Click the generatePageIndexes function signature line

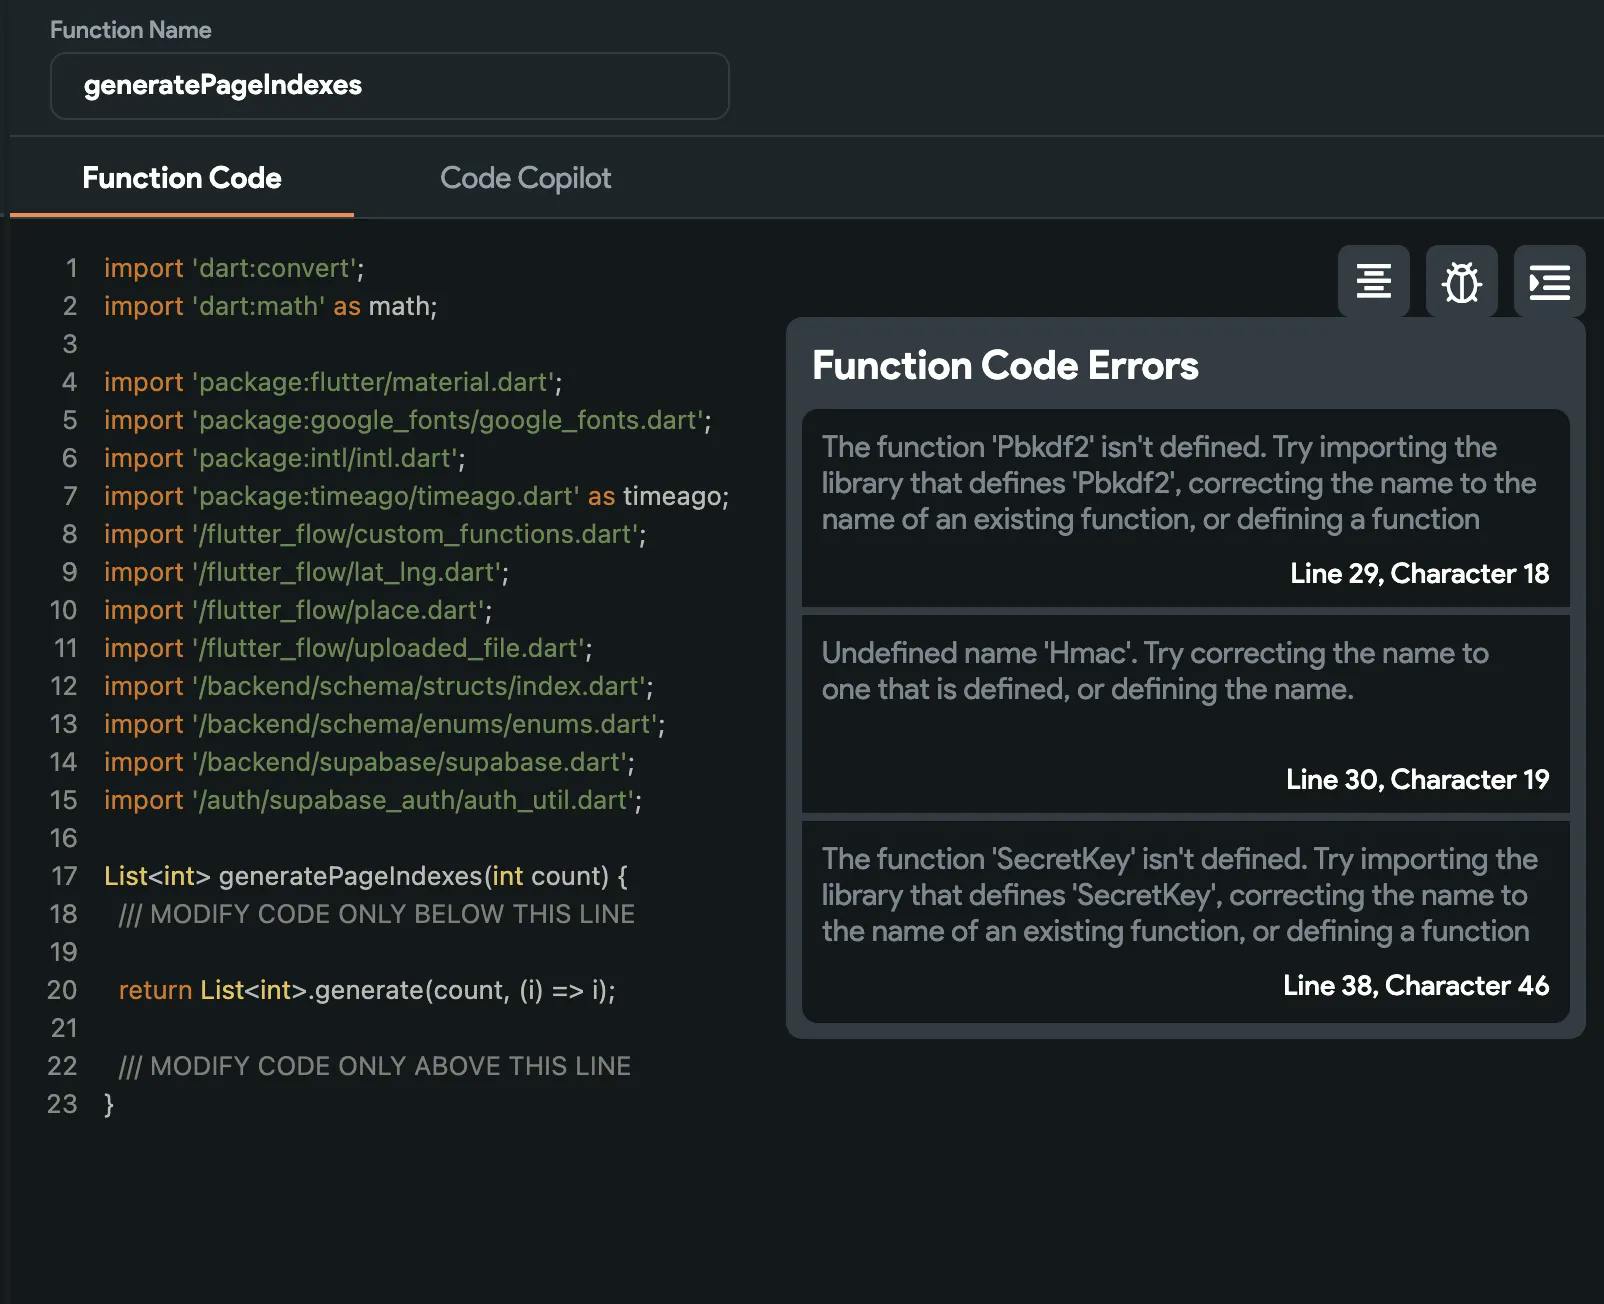click(x=365, y=876)
